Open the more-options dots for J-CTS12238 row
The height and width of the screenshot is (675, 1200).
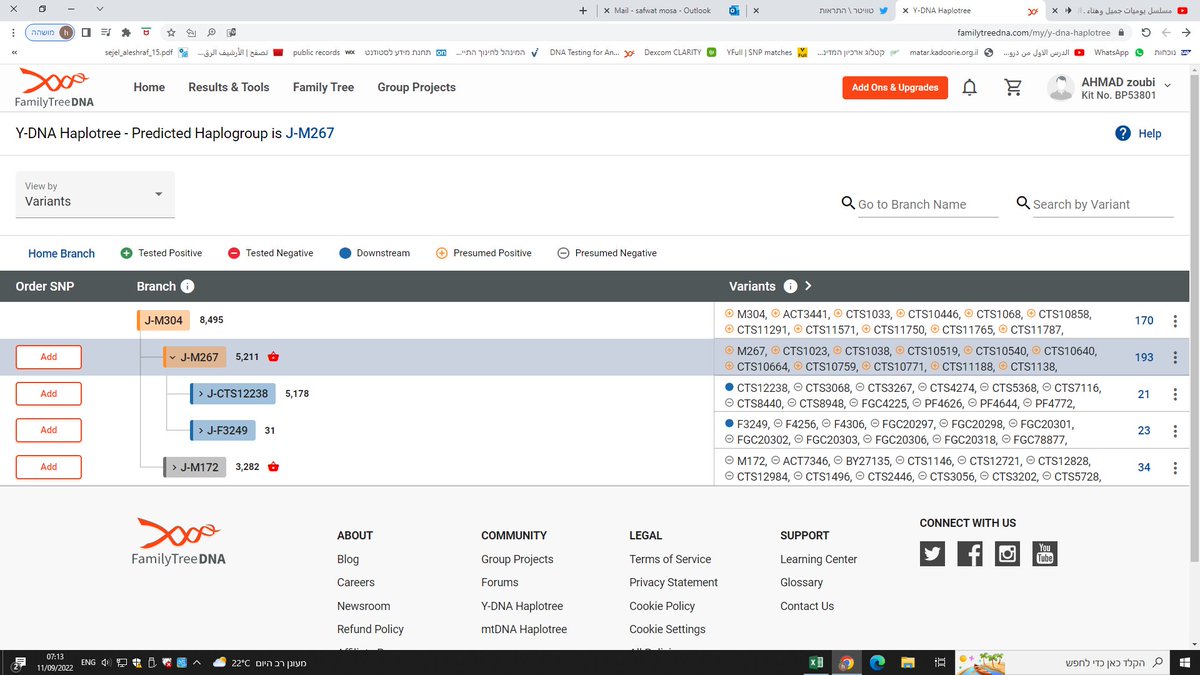click(x=1175, y=394)
